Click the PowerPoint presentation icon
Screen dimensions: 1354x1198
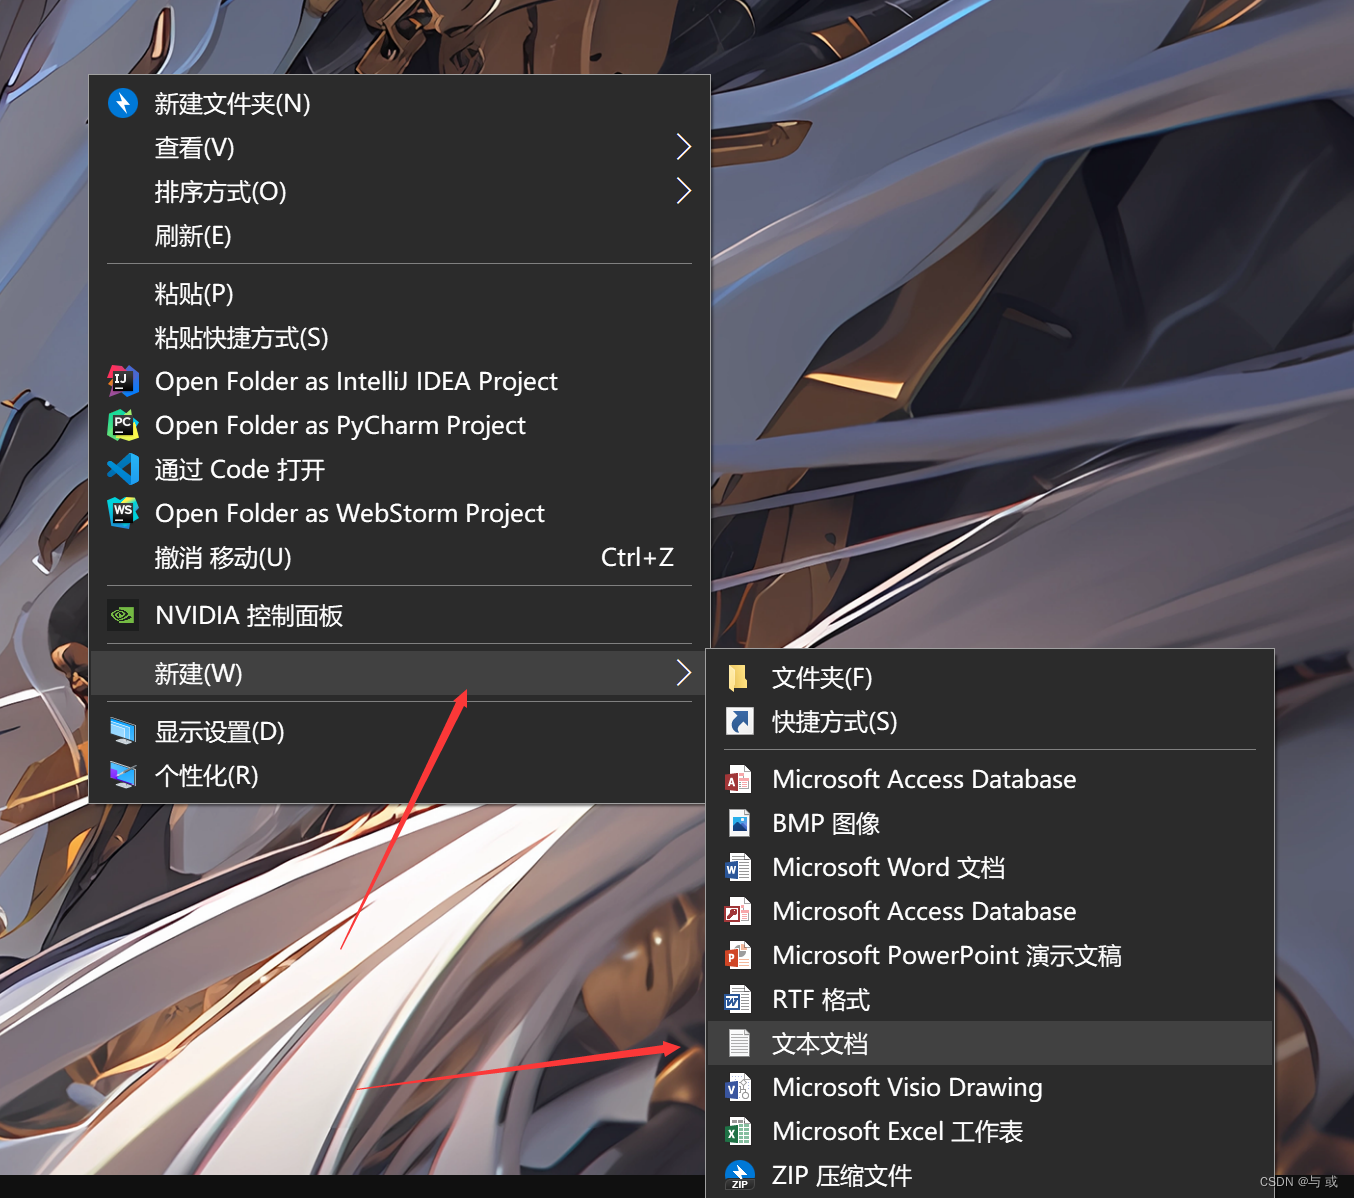coord(738,955)
